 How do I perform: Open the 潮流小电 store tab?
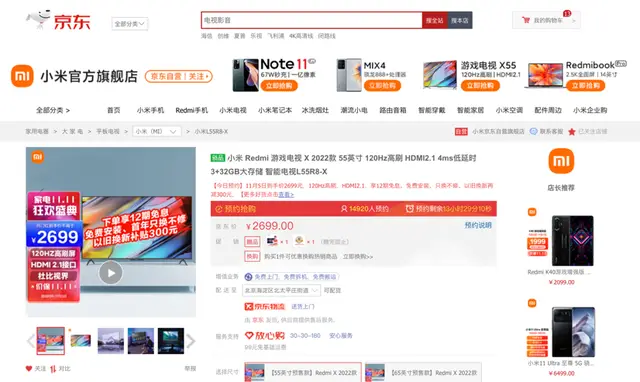point(354,110)
